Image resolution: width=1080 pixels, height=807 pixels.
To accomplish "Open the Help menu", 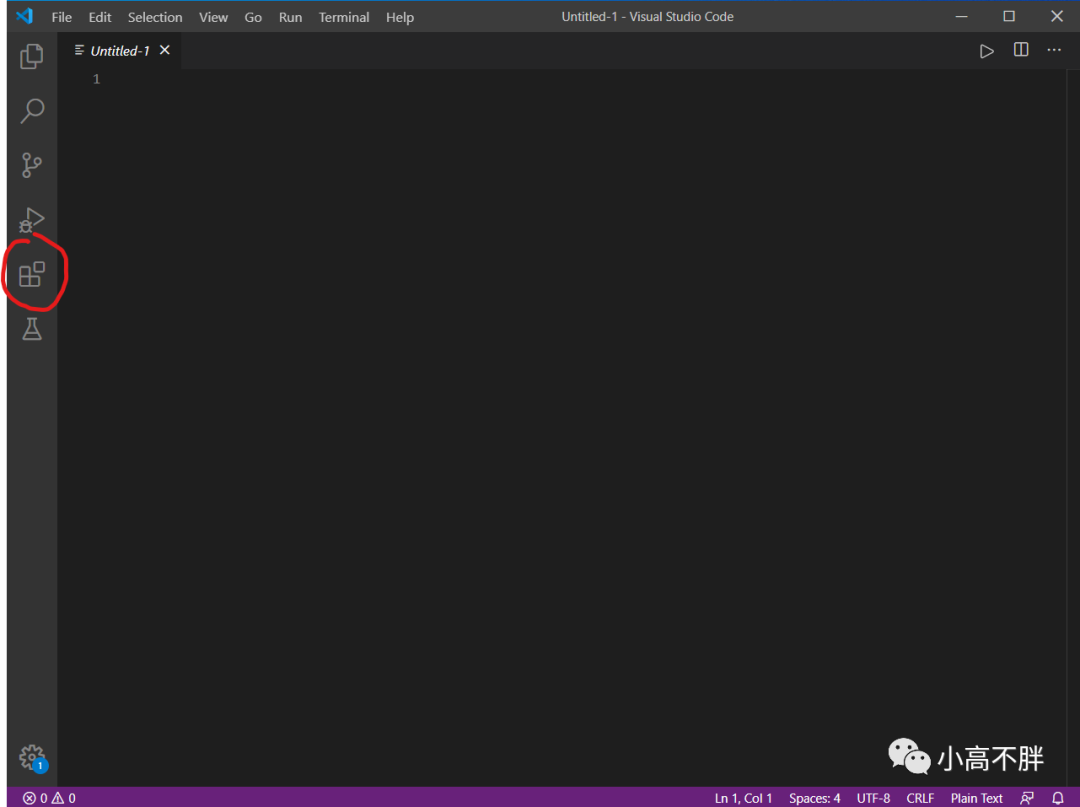I will click(x=399, y=17).
